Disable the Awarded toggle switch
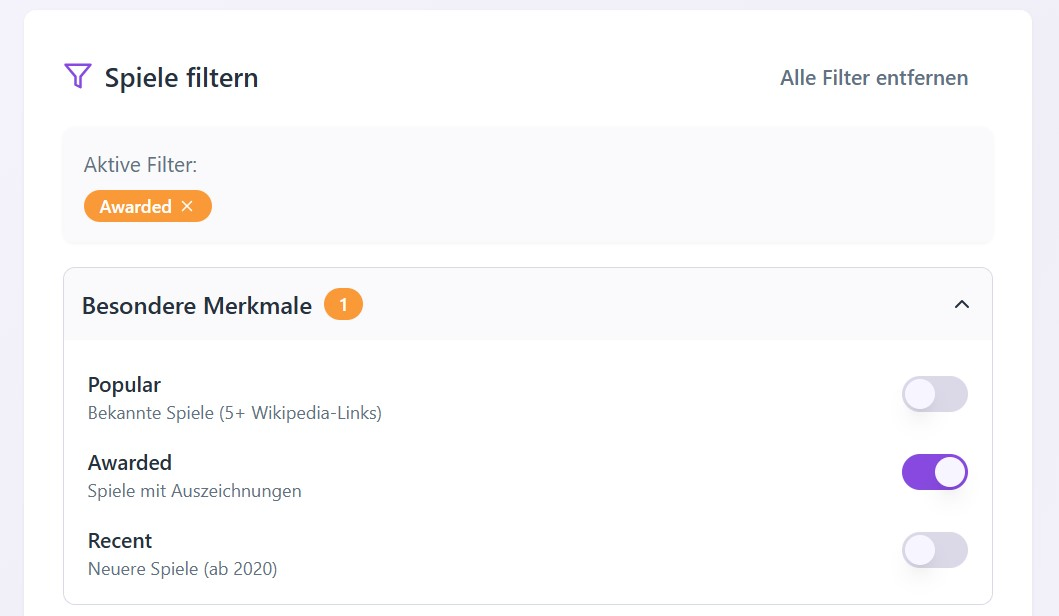The image size is (1059, 616). [934, 472]
